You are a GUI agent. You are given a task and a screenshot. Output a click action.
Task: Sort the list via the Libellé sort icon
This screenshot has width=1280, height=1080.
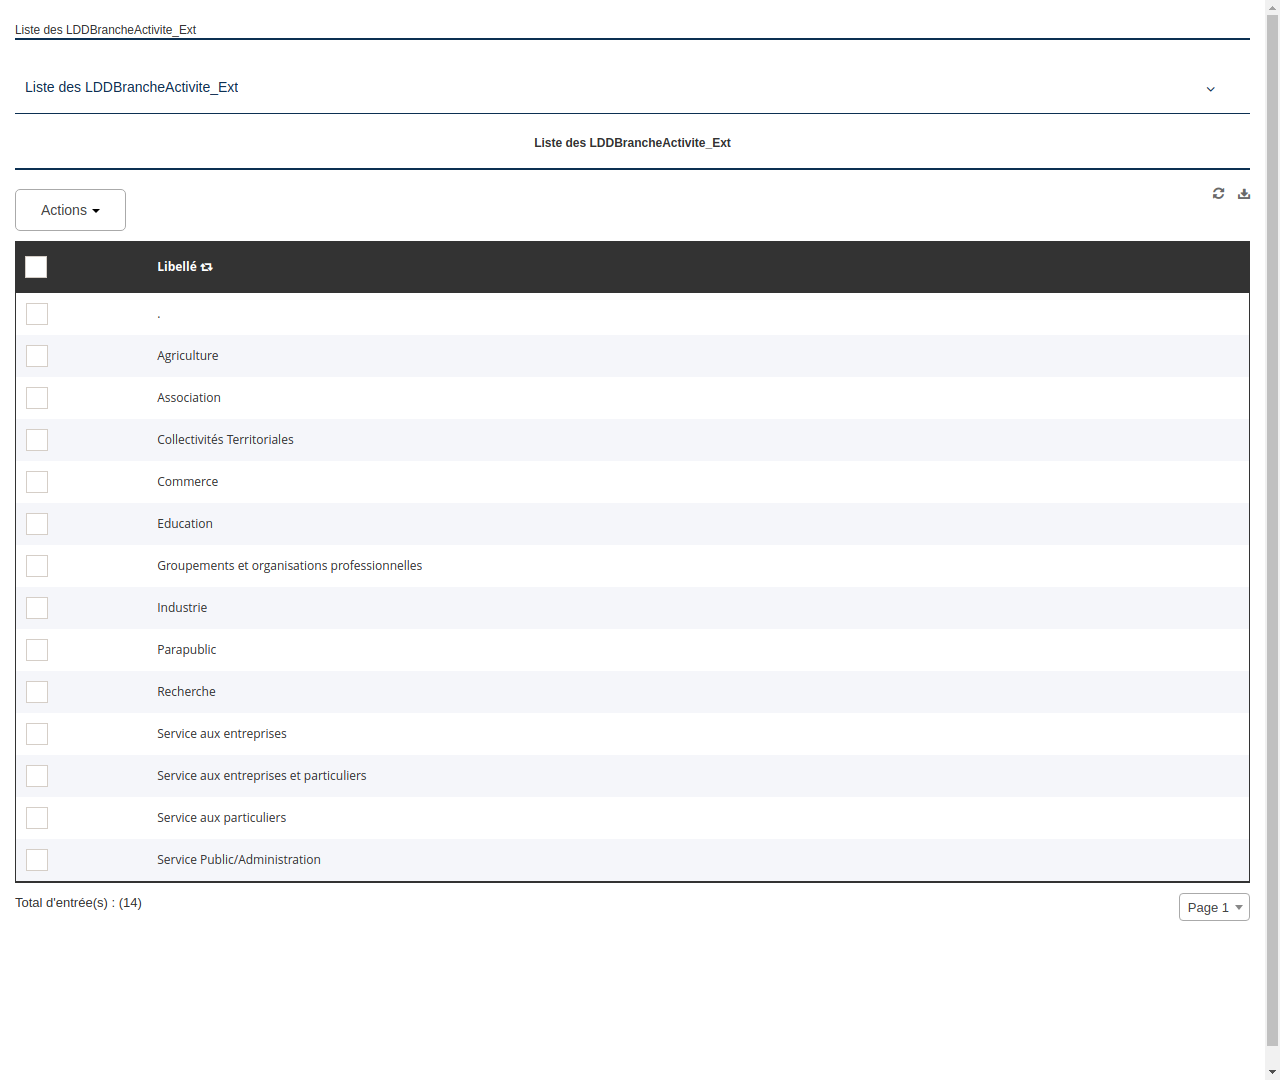[207, 267]
